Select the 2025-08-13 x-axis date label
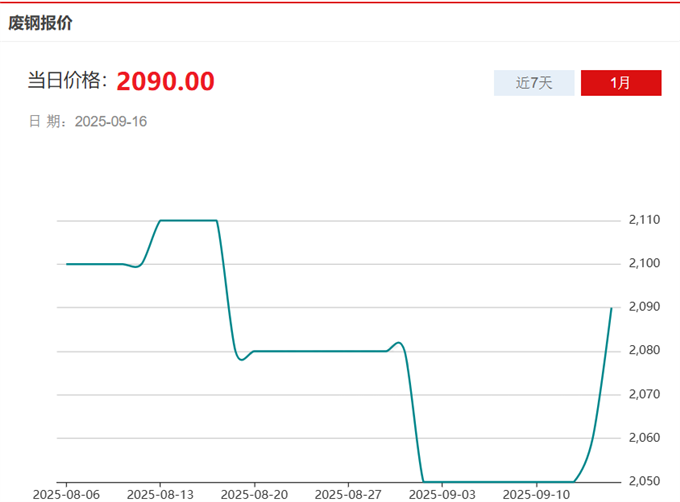Screen dimensions: 680x502 click(160, 494)
